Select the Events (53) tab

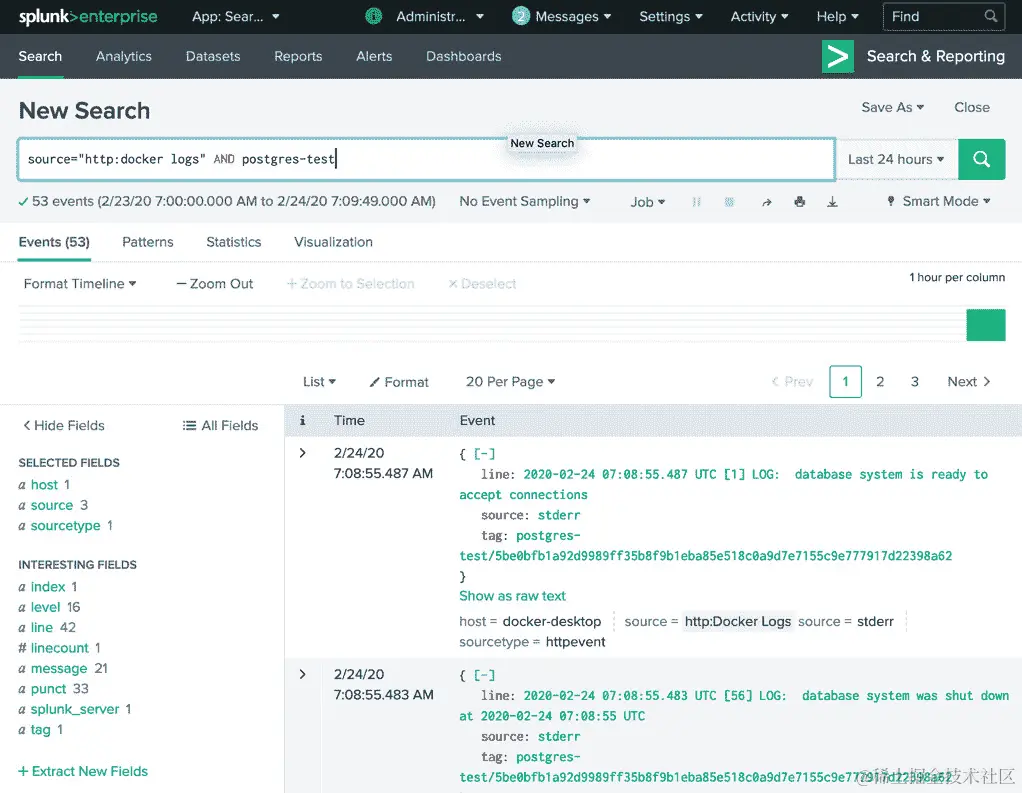click(54, 242)
